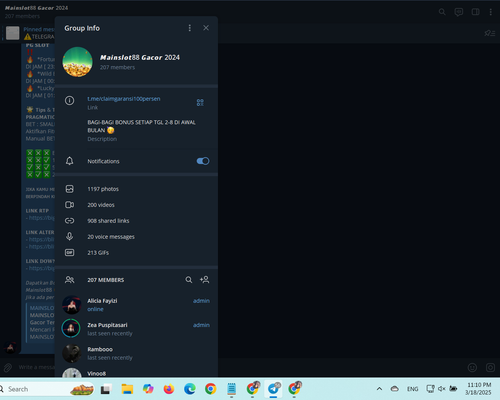Show hidden system tray icons
This screenshot has width=500, height=400.
coord(379,389)
